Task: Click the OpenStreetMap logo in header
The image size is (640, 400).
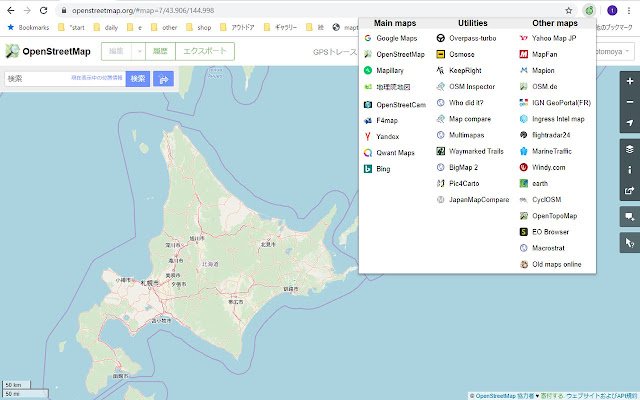Action: 48,51
